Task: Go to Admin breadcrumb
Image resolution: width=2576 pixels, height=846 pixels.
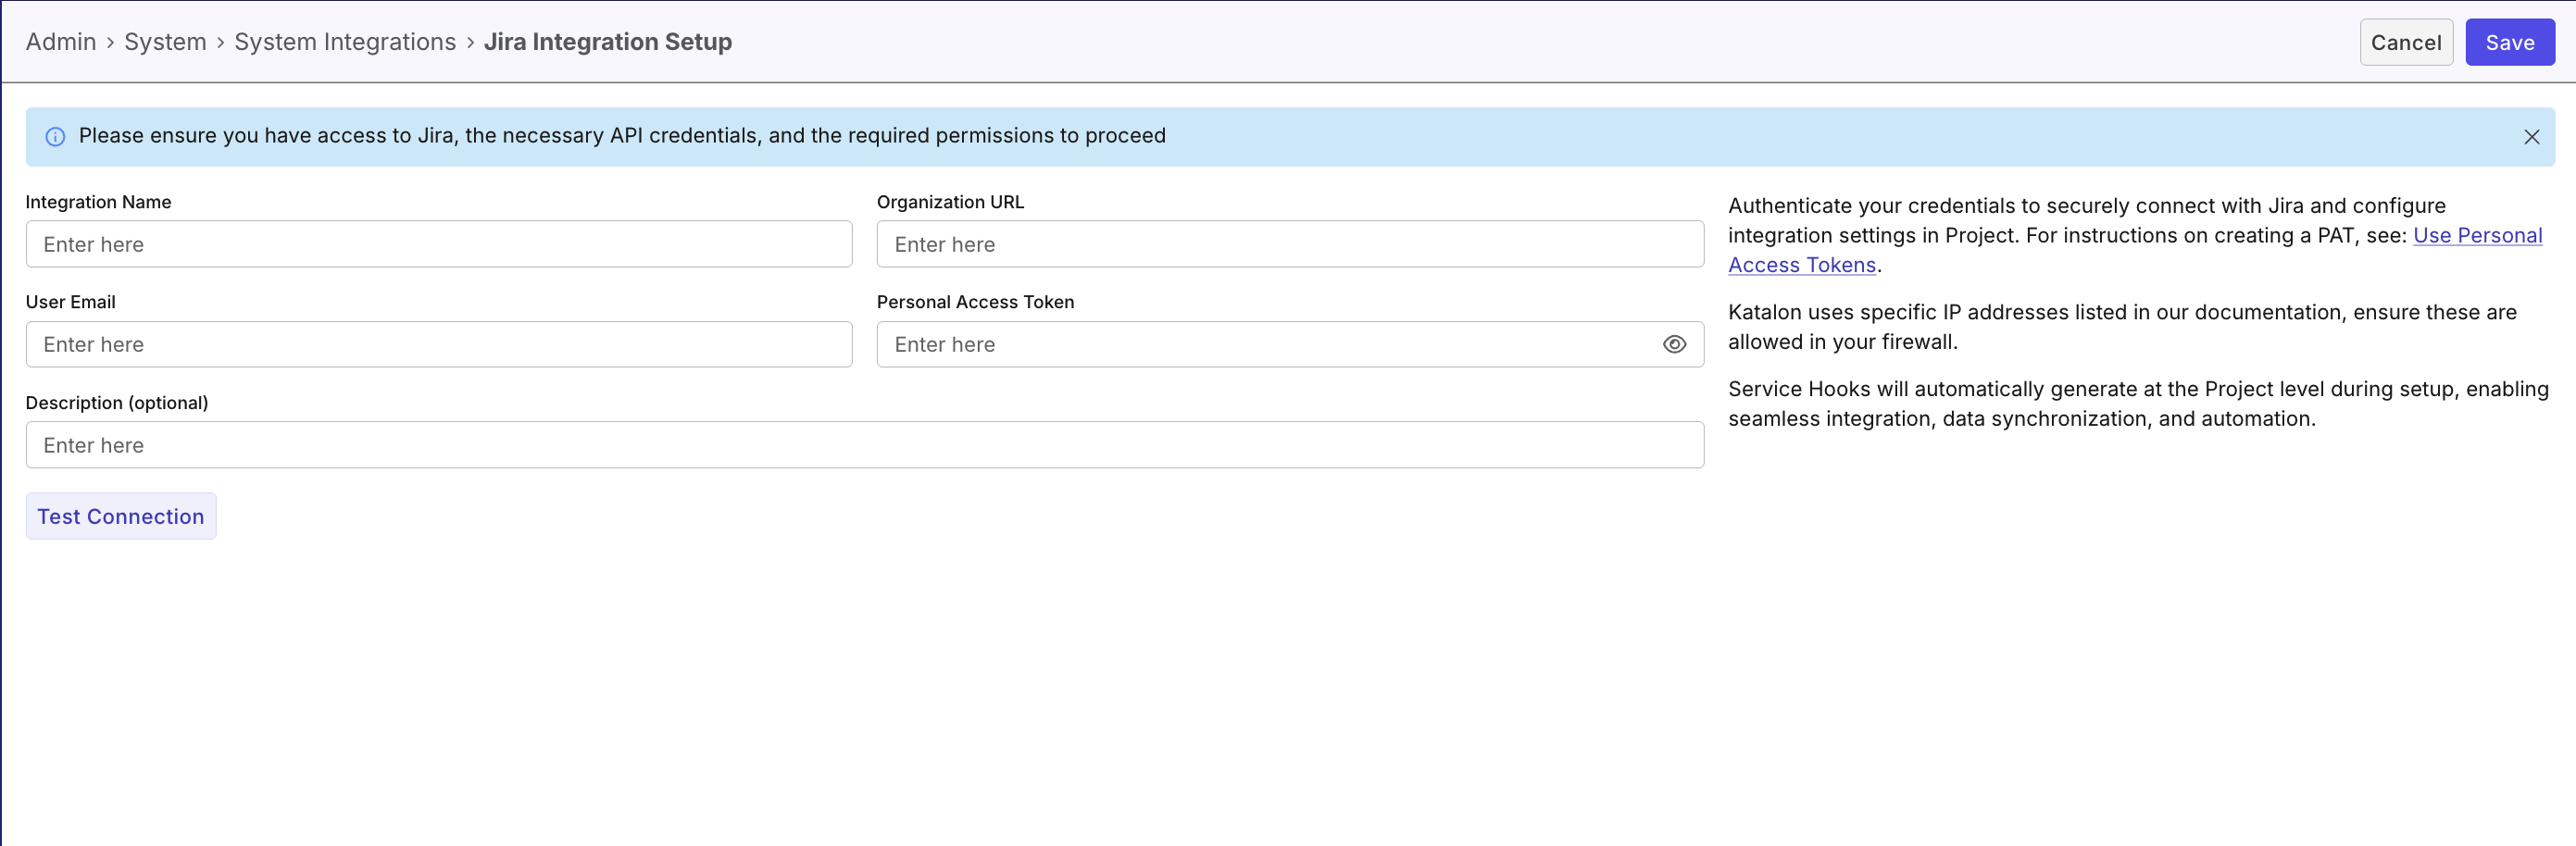Action: (x=61, y=42)
